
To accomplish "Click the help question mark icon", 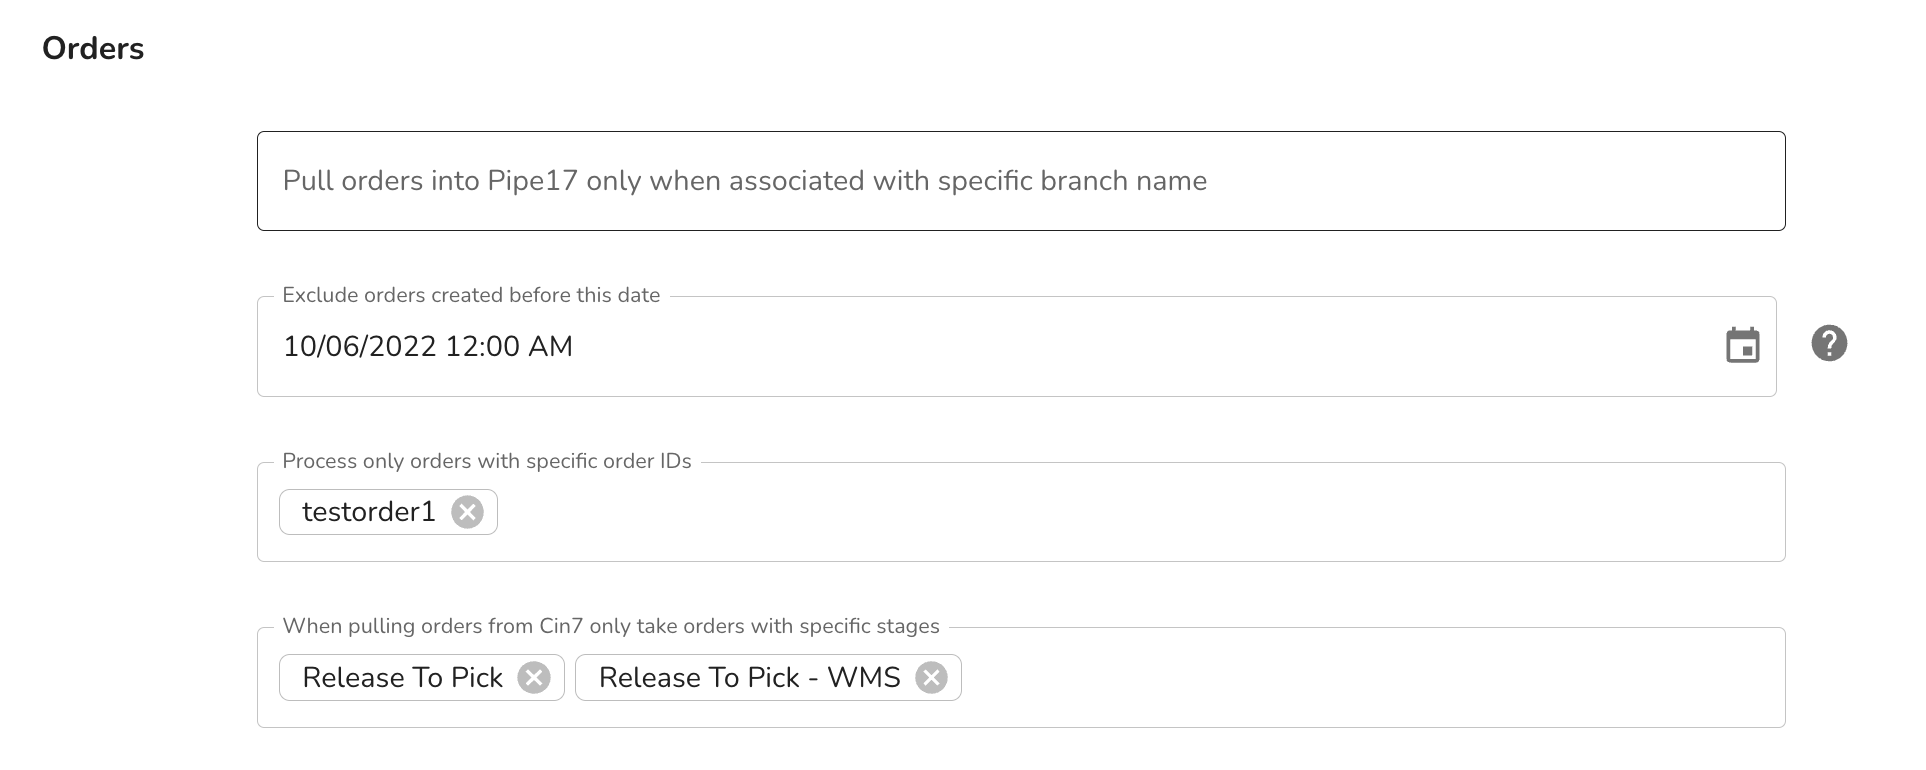I will 1829,344.
